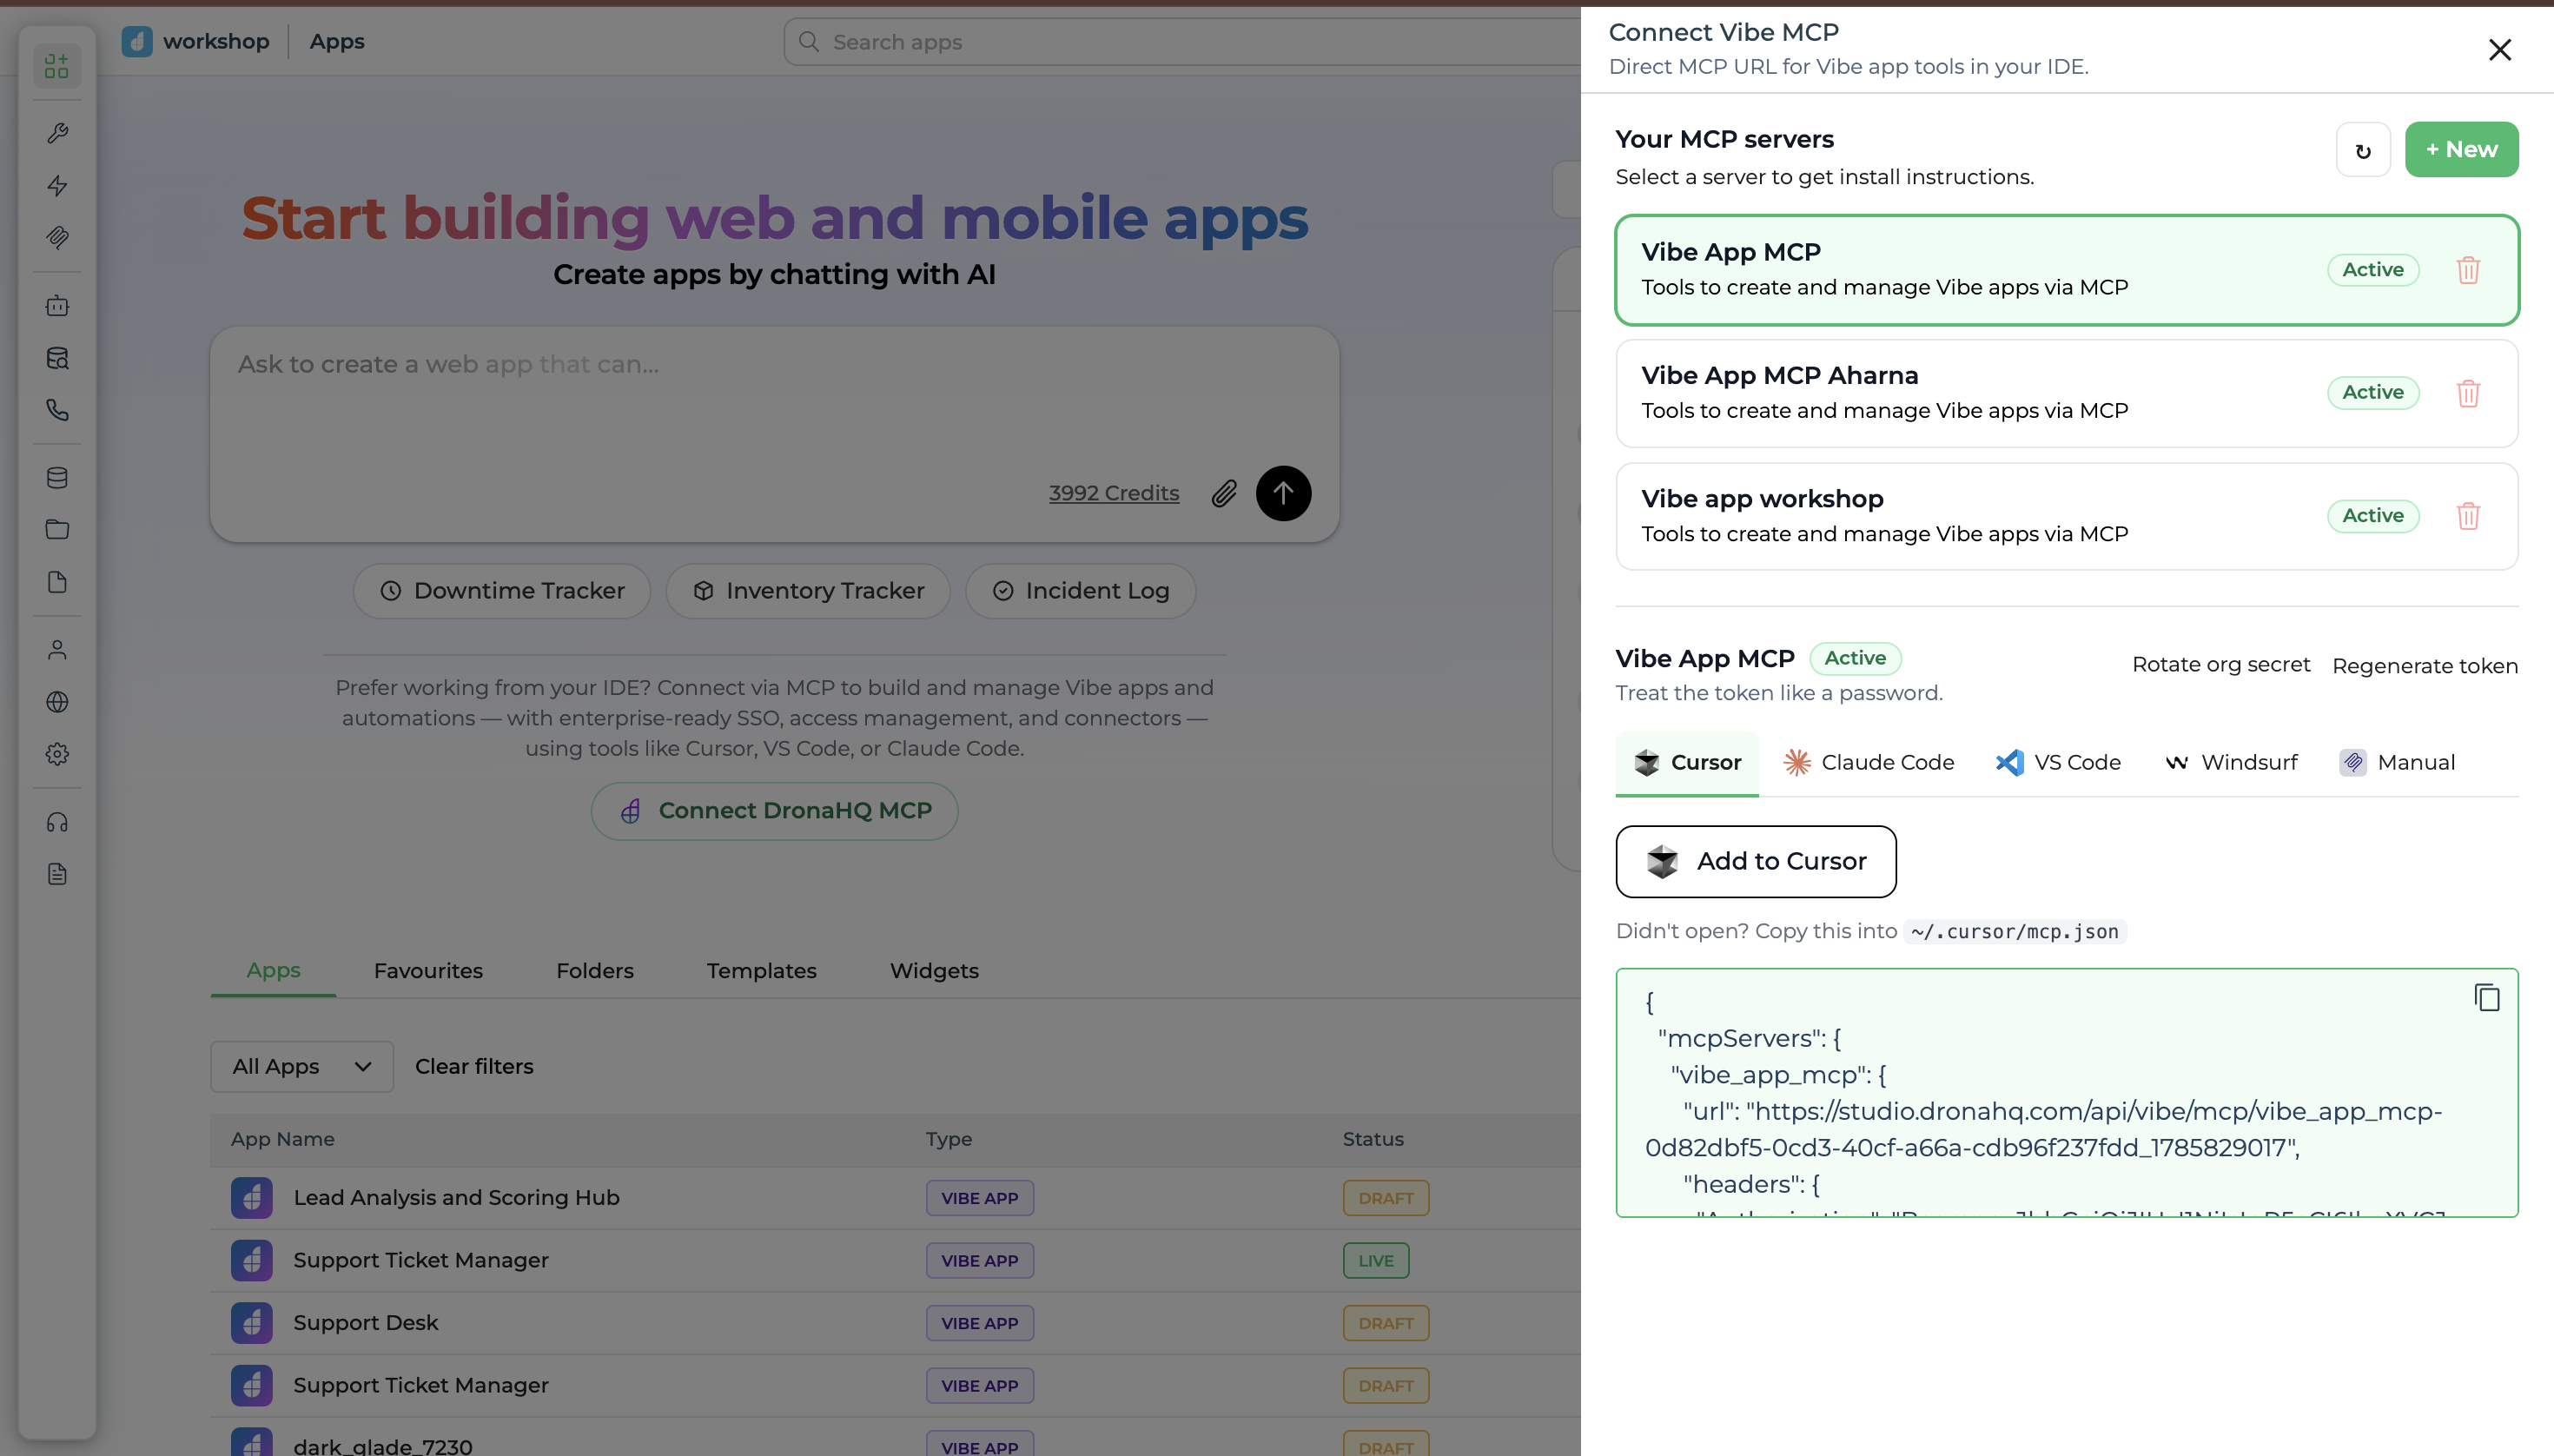Click Add to Cursor button

click(x=1755, y=861)
